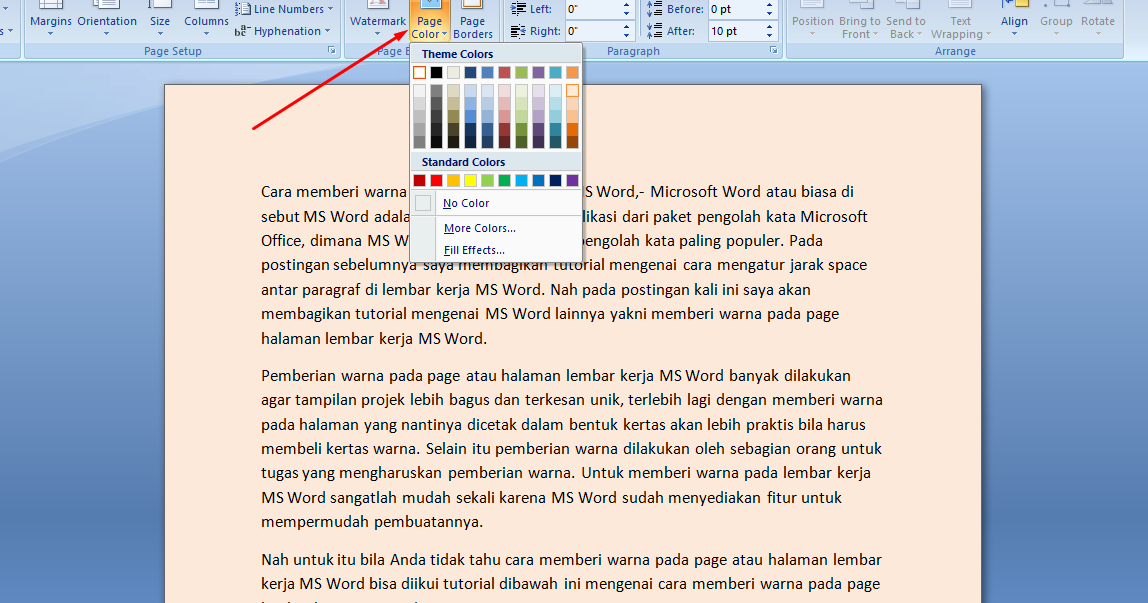Select the black theme color swatch
1148x603 pixels.
pyautogui.click(x=436, y=72)
